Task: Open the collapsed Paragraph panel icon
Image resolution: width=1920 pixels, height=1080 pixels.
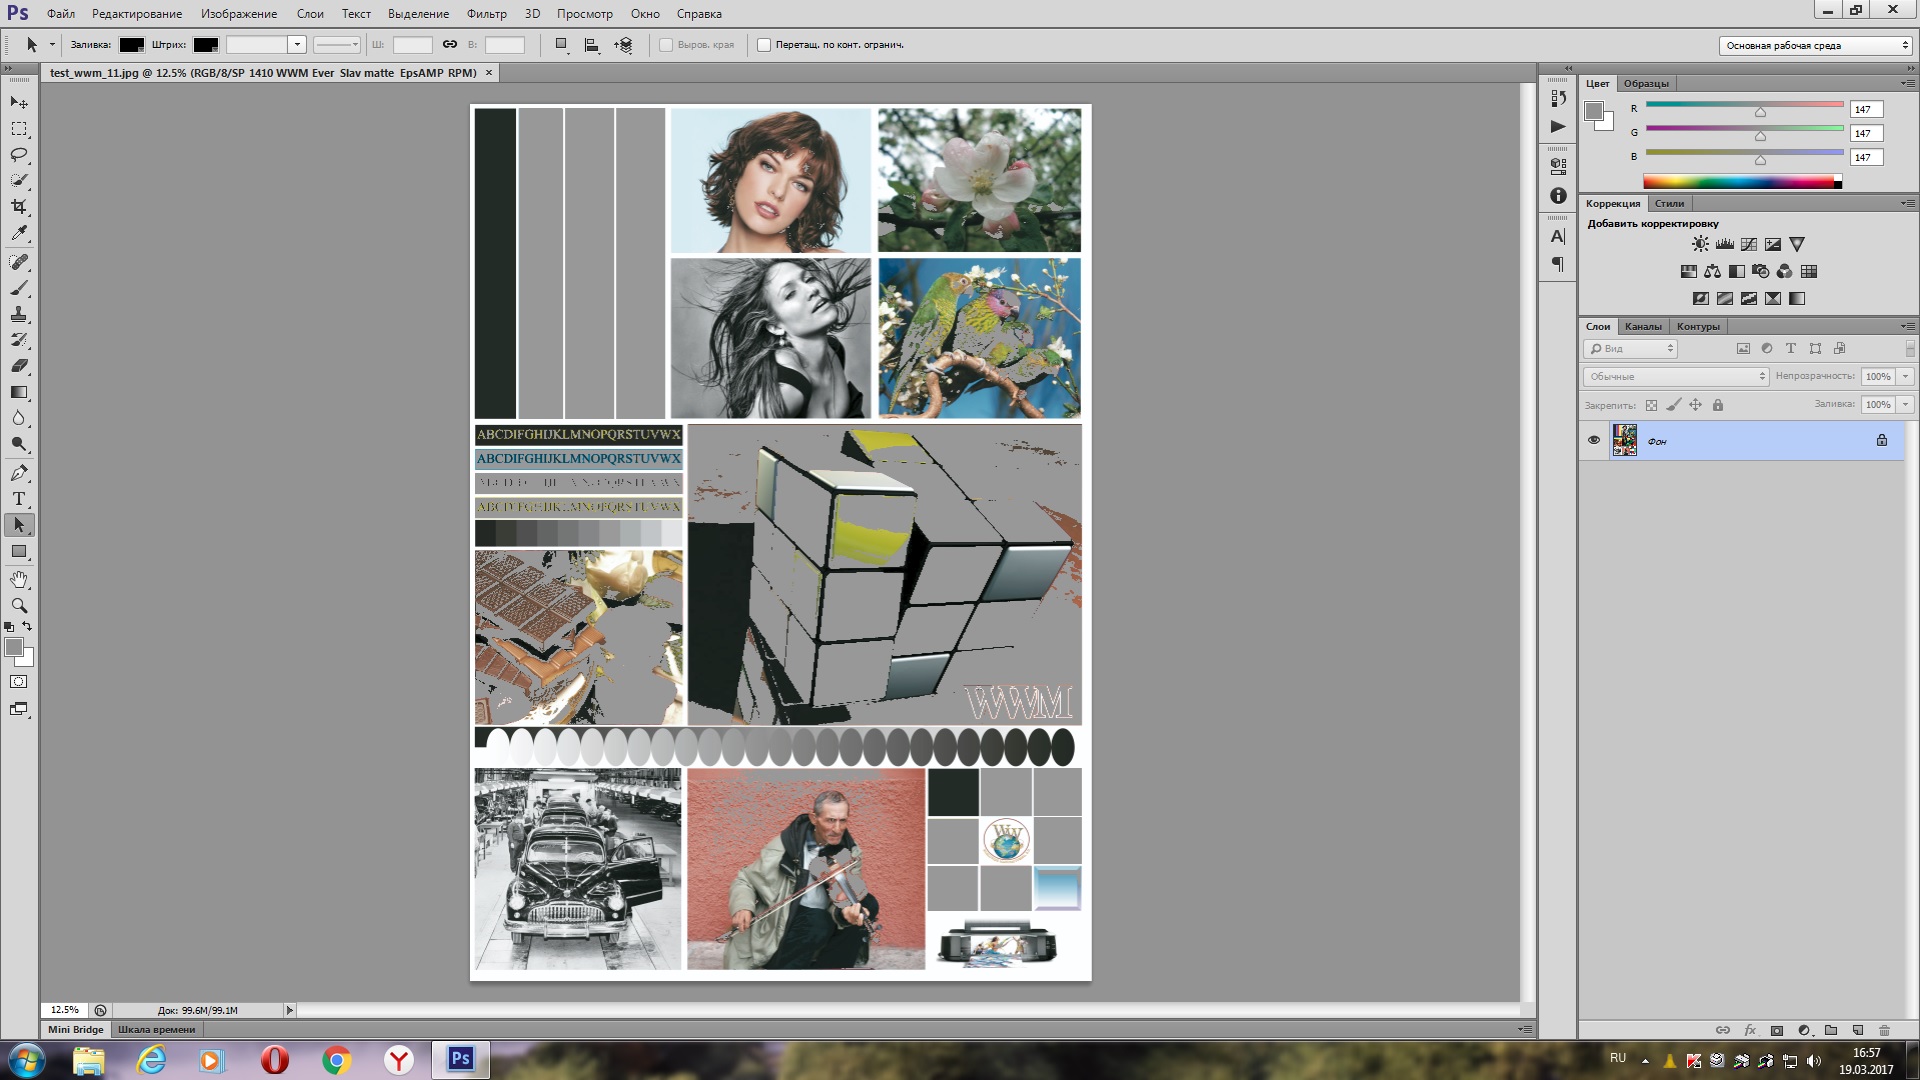Action: coord(1558,264)
